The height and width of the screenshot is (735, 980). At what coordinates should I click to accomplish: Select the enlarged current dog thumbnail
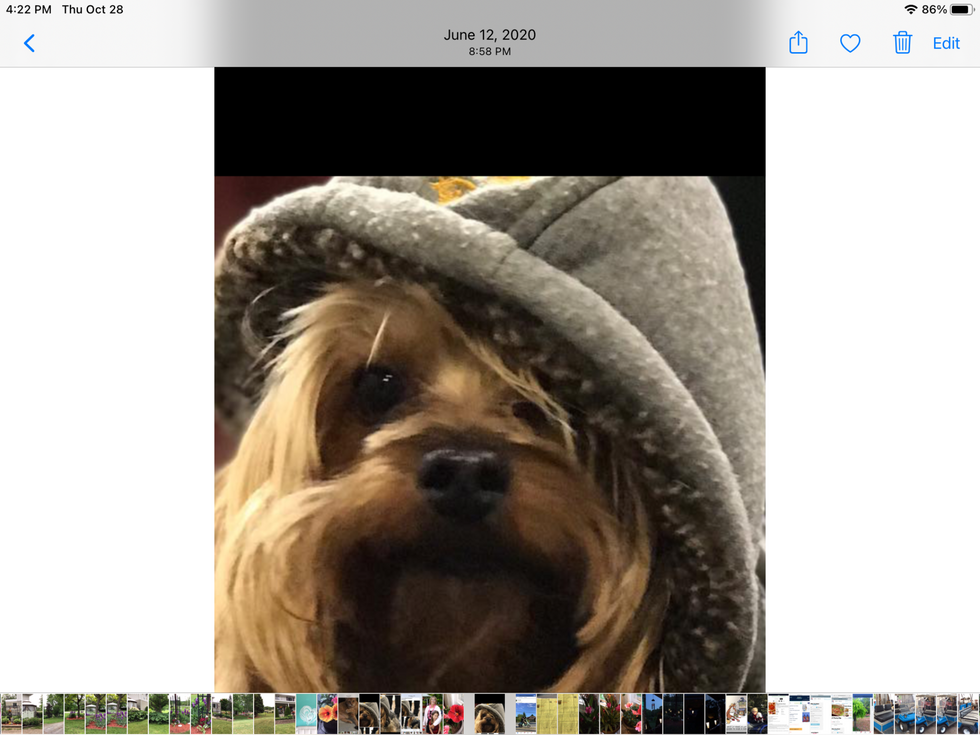pyautogui.click(x=489, y=714)
